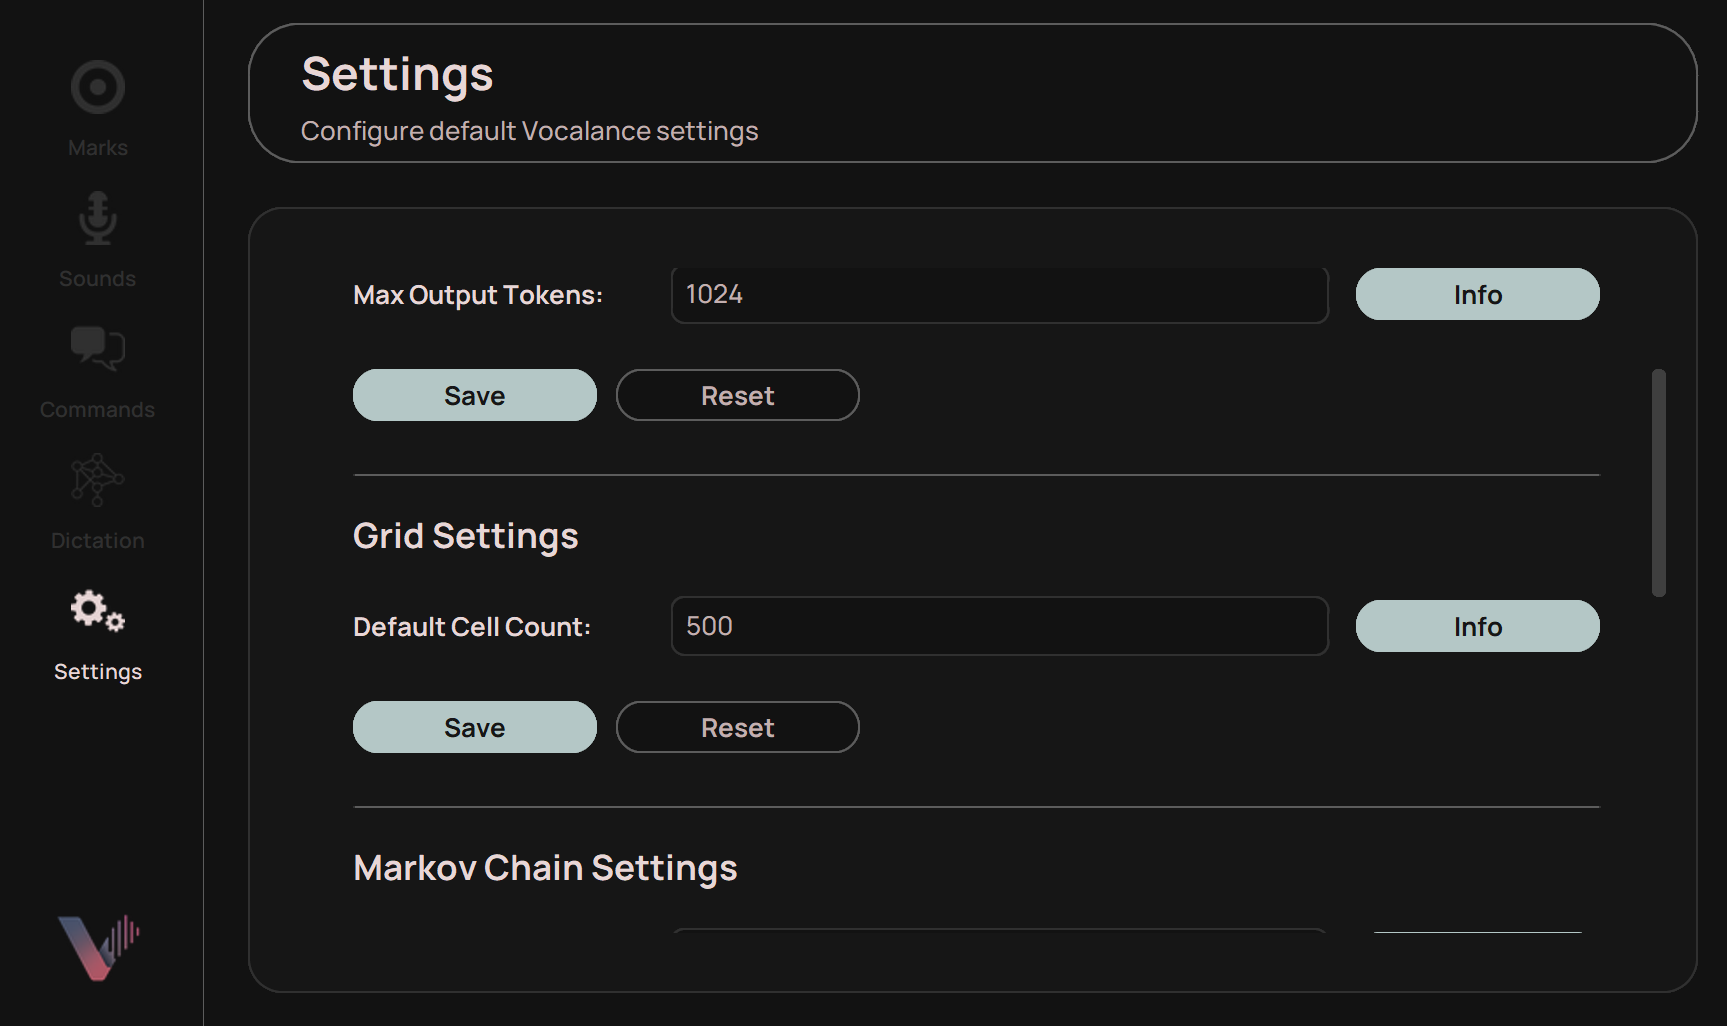View Info for Default Cell Count
This screenshot has height=1026, width=1727.
point(1477,626)
